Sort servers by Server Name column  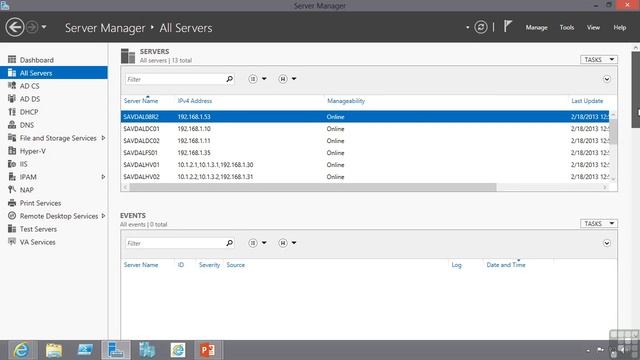coord(141,101)
